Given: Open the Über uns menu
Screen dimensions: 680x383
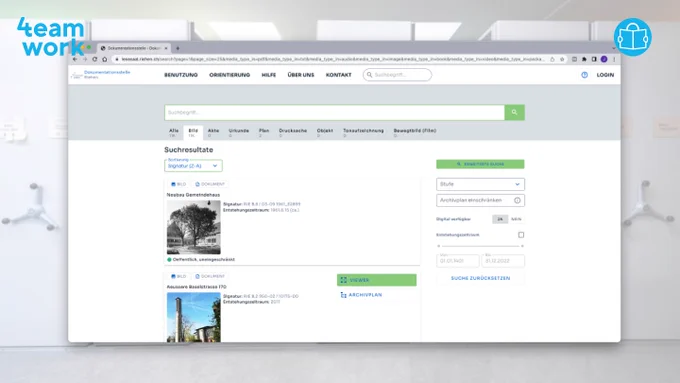Looking at the screenshot, I should tap(301, 75).
